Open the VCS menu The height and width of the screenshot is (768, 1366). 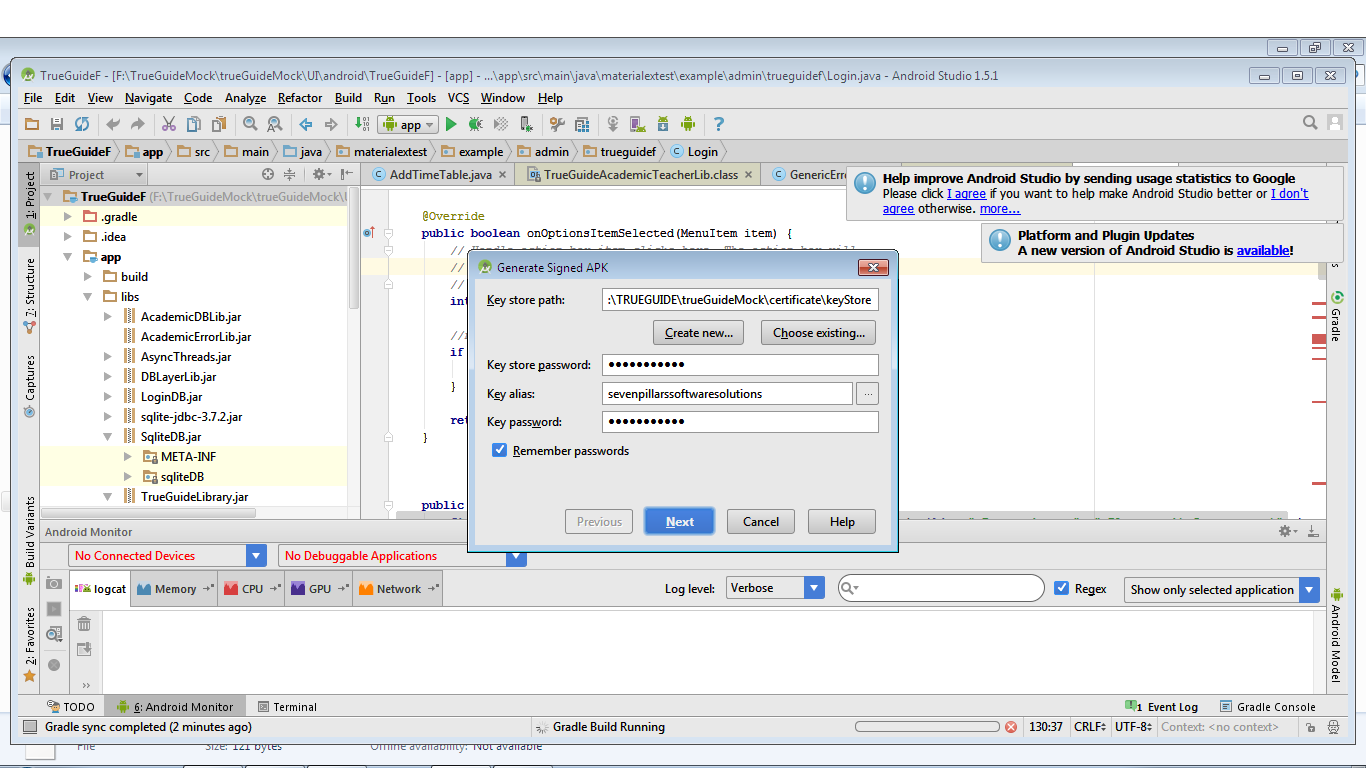458,98
